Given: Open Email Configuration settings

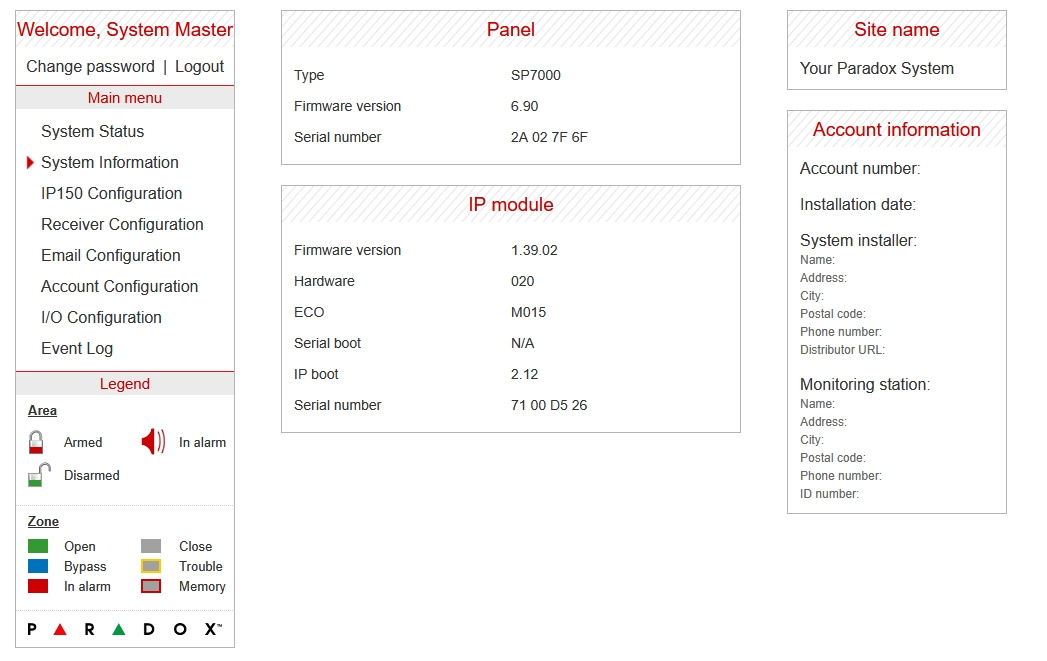Looking at the screenshot, I should [110, 255].
